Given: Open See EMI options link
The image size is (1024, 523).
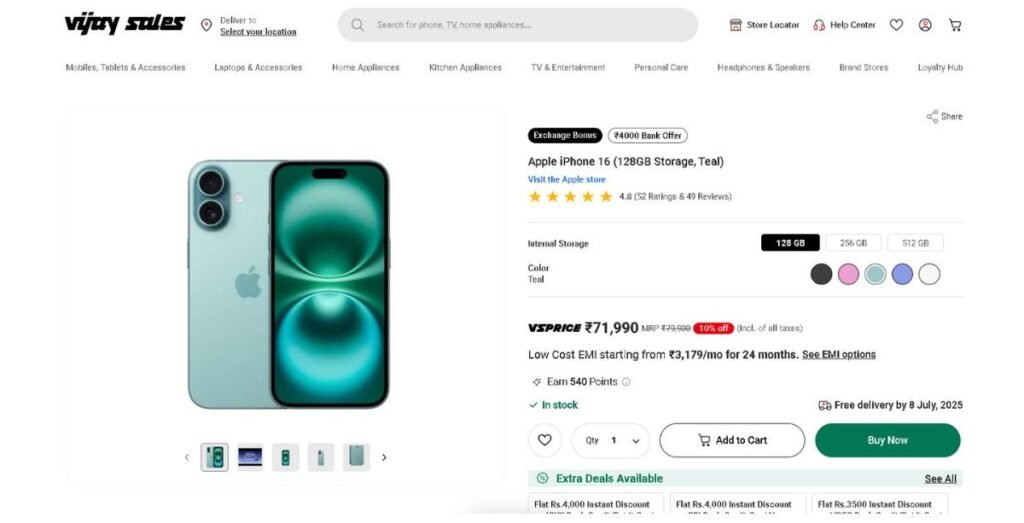Looking at the screenshot, I should (838, 355).
